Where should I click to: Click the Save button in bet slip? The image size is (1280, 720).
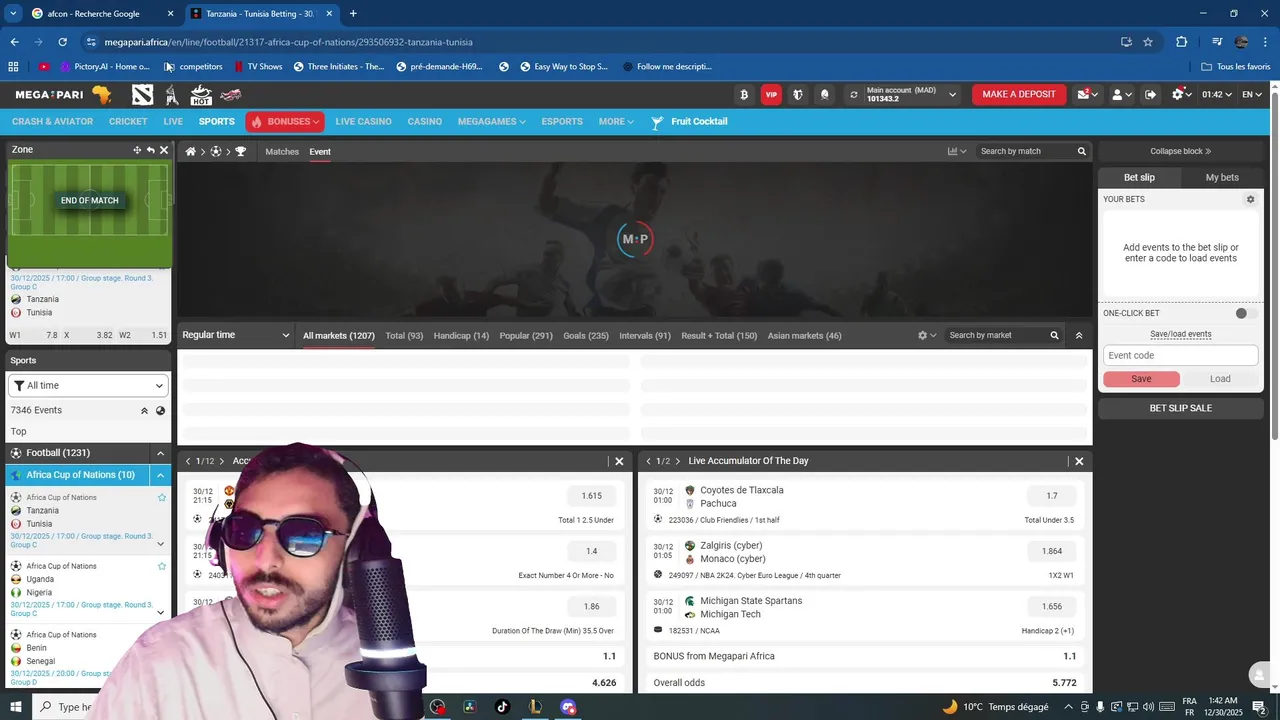(x=1141, y=379)
